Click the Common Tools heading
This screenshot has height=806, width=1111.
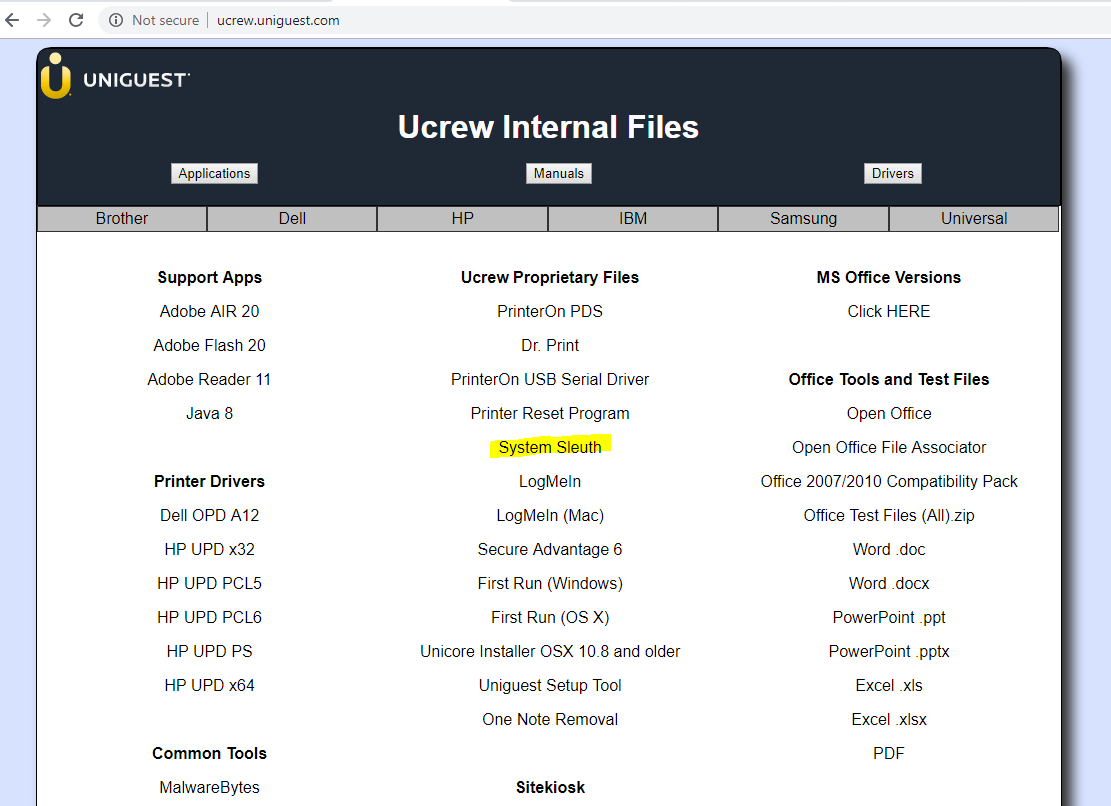click(210, 754)
